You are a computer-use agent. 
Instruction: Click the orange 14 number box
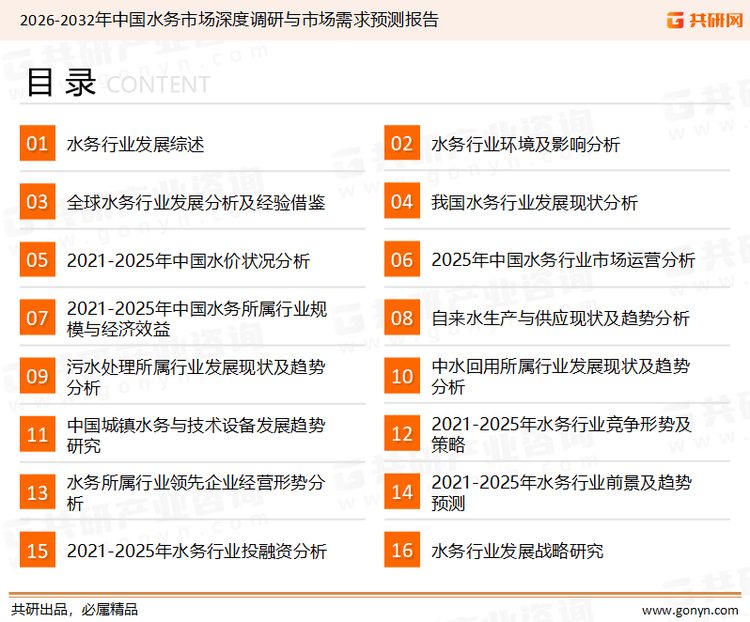(402, 492)
